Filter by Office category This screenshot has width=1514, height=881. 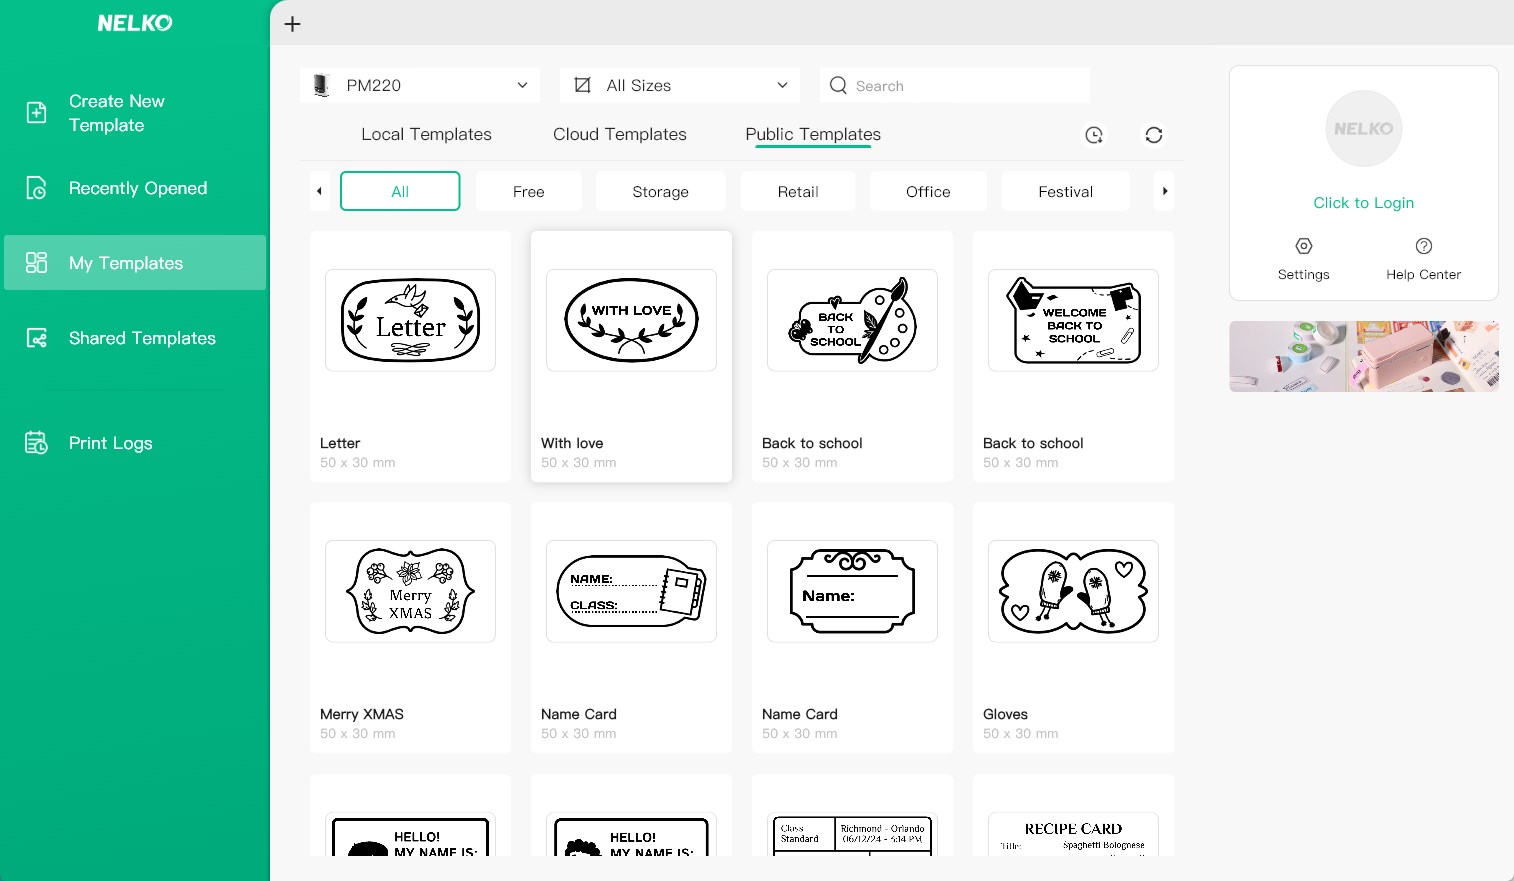tap(928, 191)
